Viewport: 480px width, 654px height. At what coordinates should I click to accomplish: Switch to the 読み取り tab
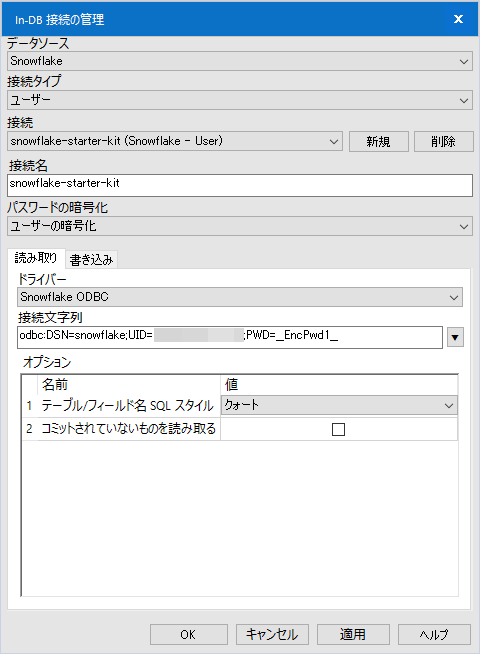[36, 258]
